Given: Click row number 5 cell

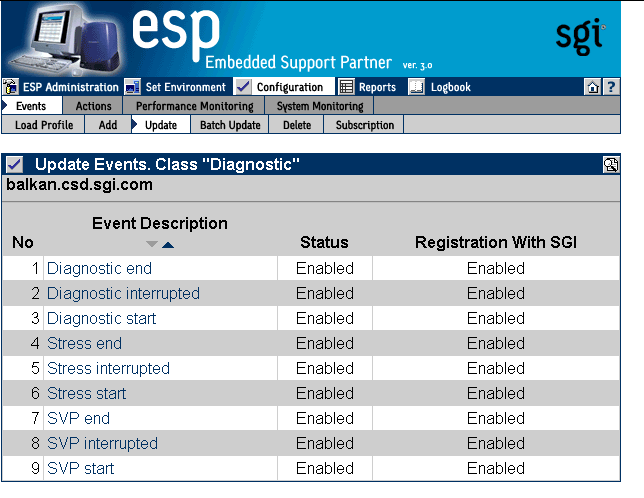Looking at the screenshot, I should tap(23, 369).
